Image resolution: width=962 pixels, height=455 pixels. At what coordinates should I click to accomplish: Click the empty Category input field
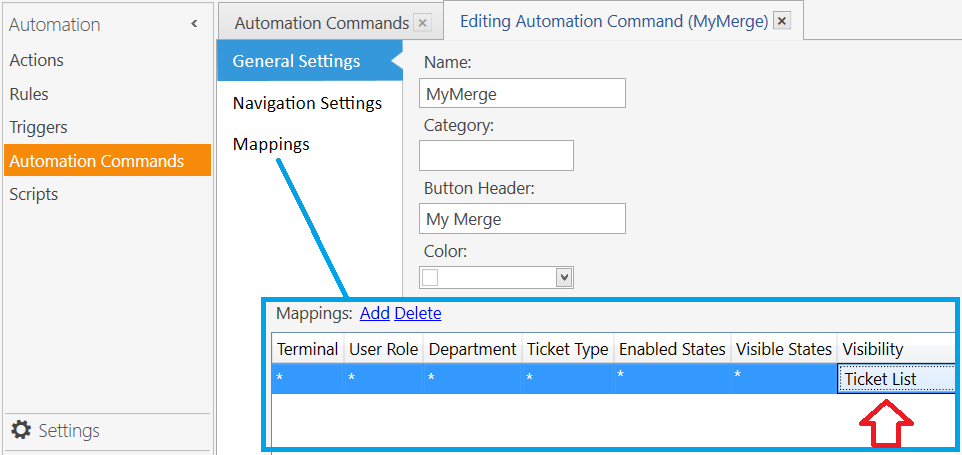[496, 156]
